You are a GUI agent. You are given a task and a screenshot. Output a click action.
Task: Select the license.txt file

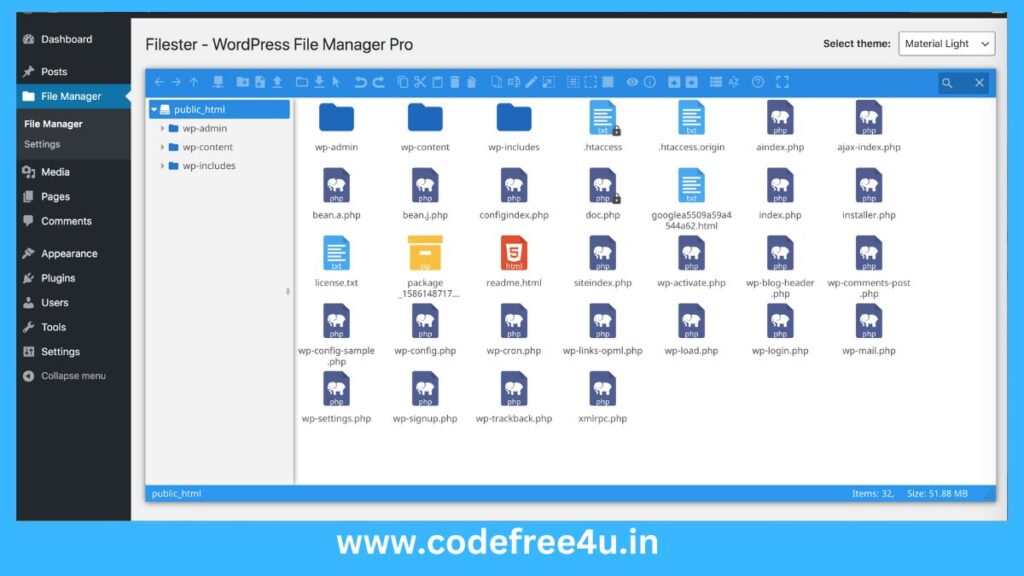coord(336,263)
